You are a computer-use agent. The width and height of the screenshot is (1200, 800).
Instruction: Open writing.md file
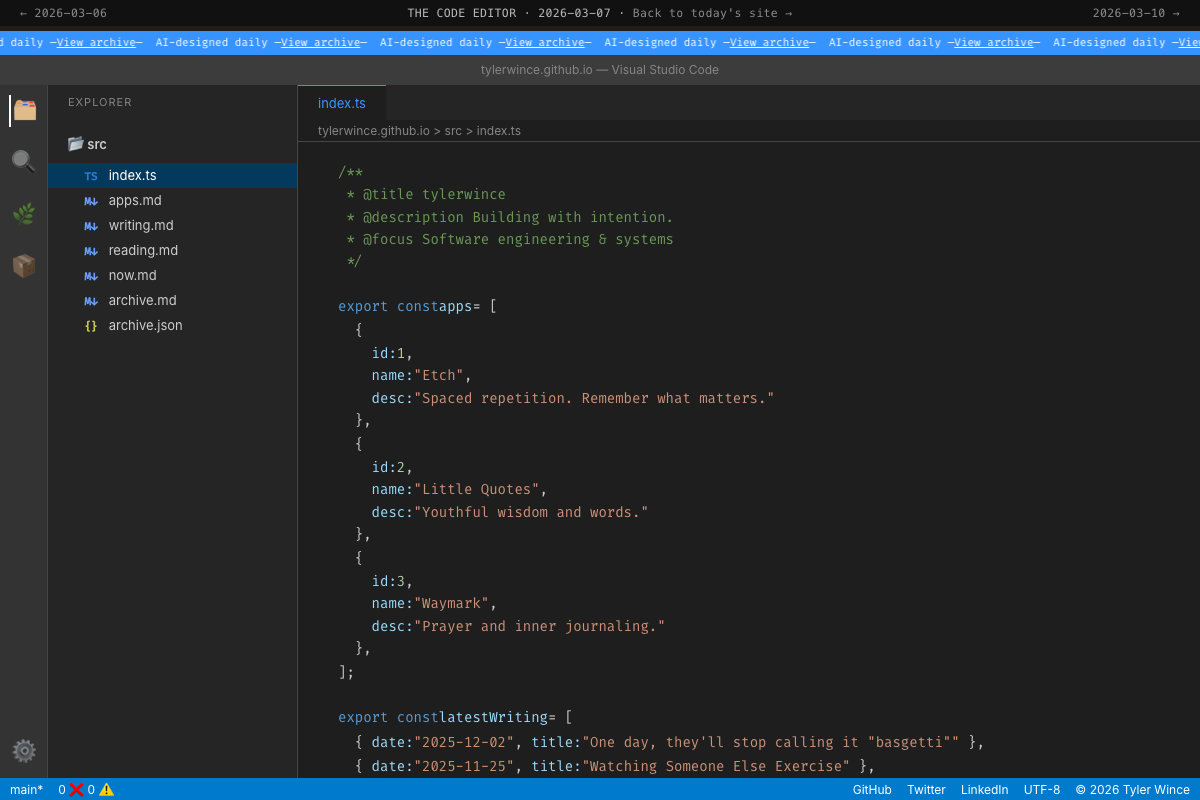click(173, 225)
